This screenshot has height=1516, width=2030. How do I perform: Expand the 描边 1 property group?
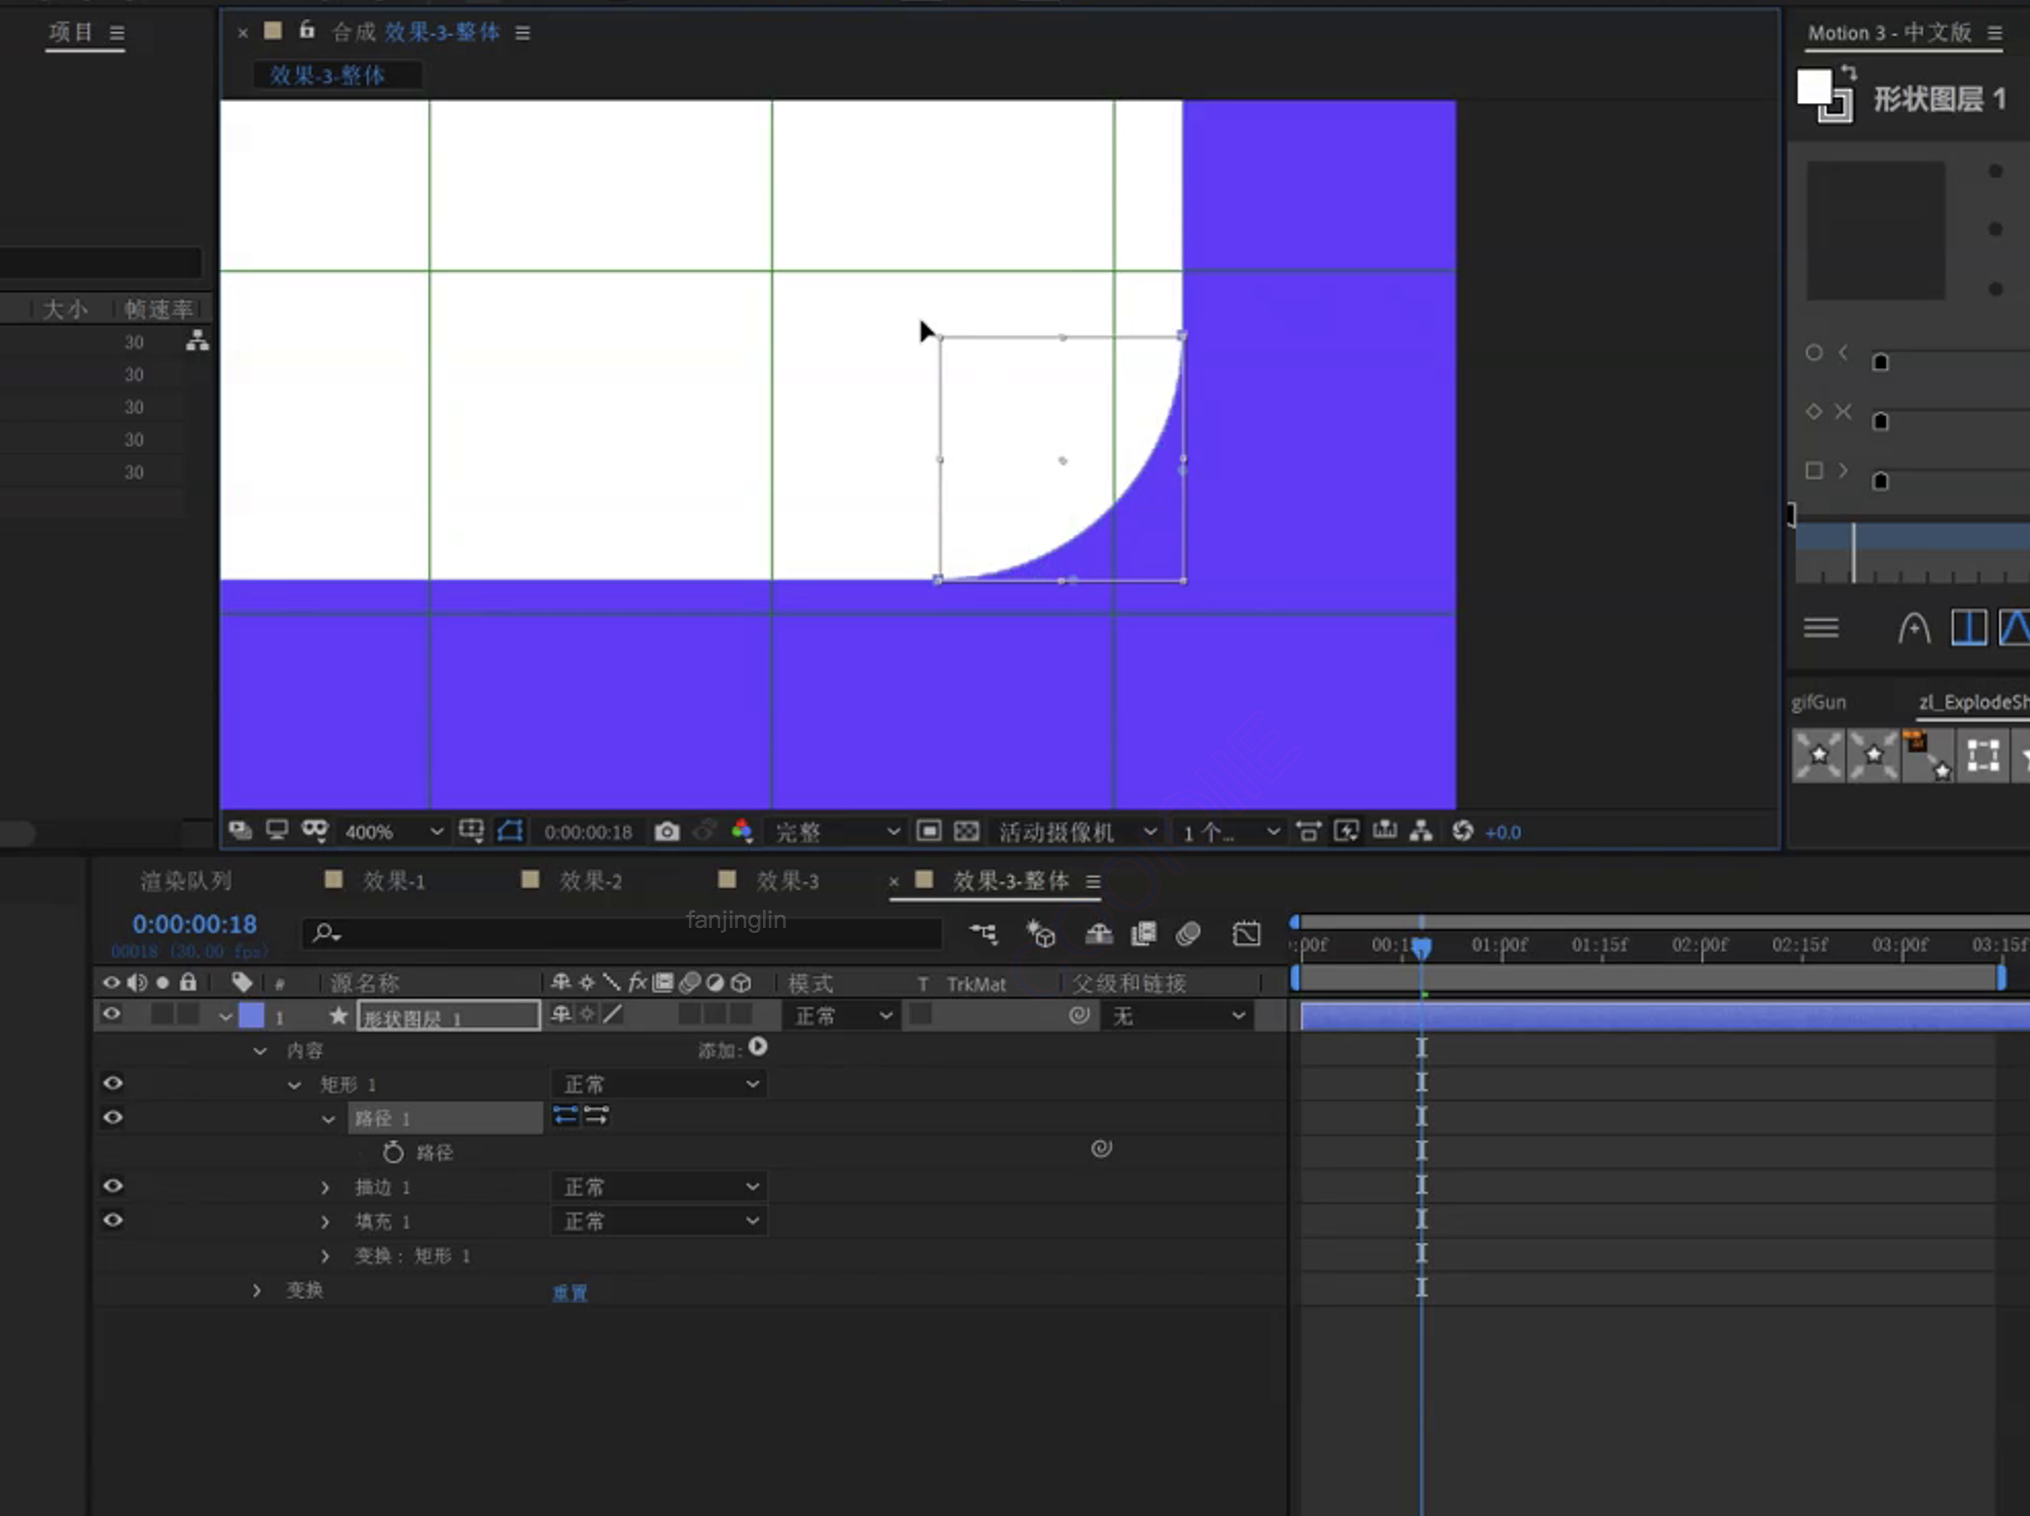[325, 1187]
